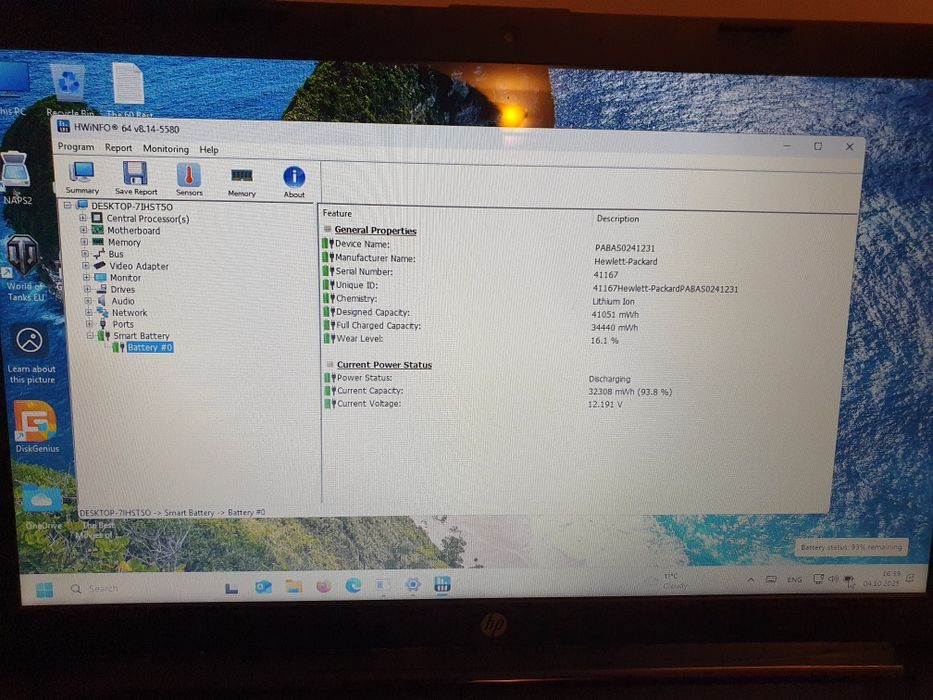Viewport: 933px width, 700px height.
Task: Expand the Drives tree node
Action: [87, 289]
